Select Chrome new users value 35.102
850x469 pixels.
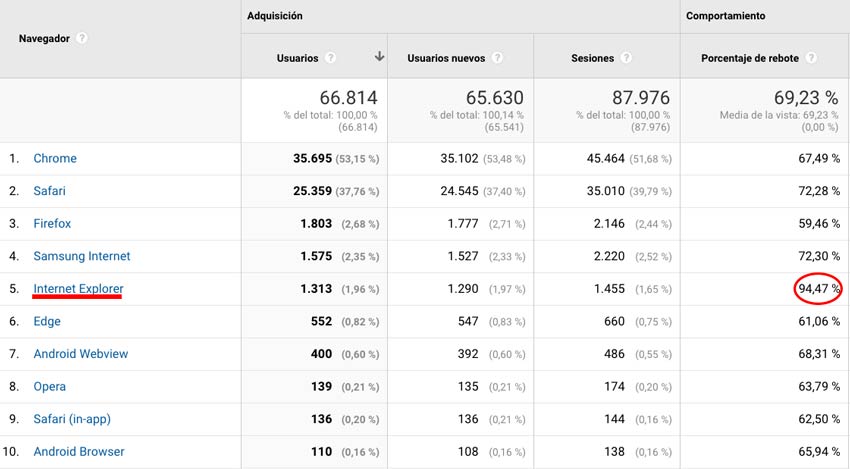click(x=459, y=158)
